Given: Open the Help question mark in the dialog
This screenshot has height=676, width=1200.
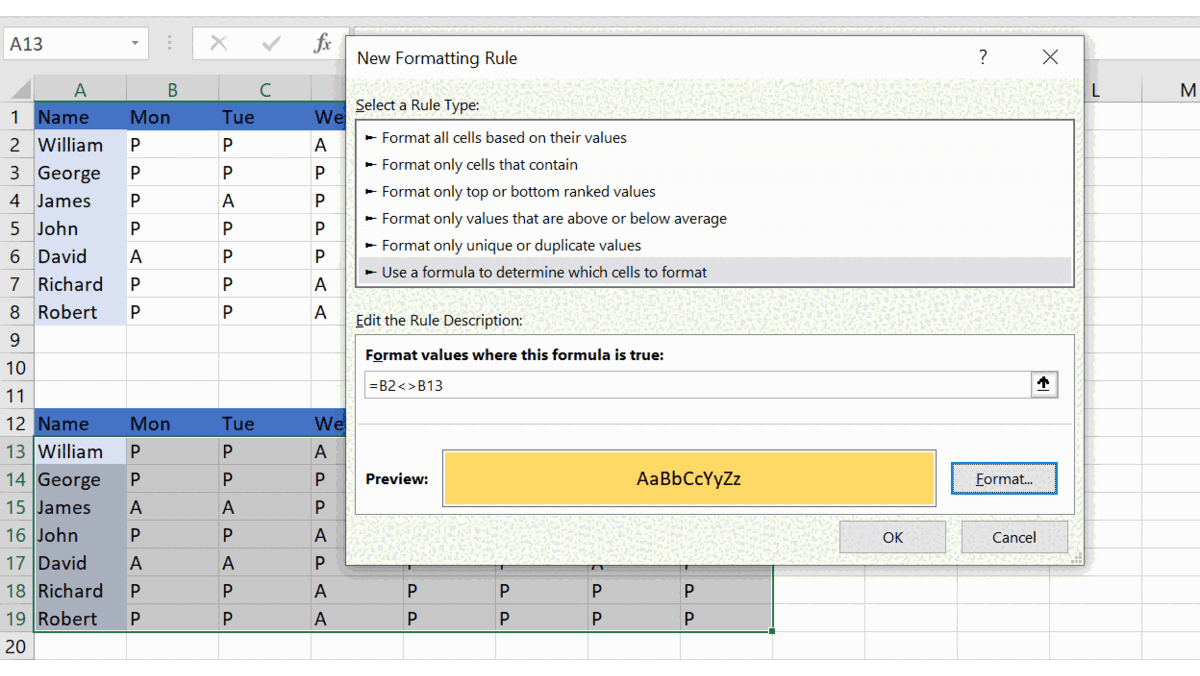Looking at the screenshot, I should 982,58.
